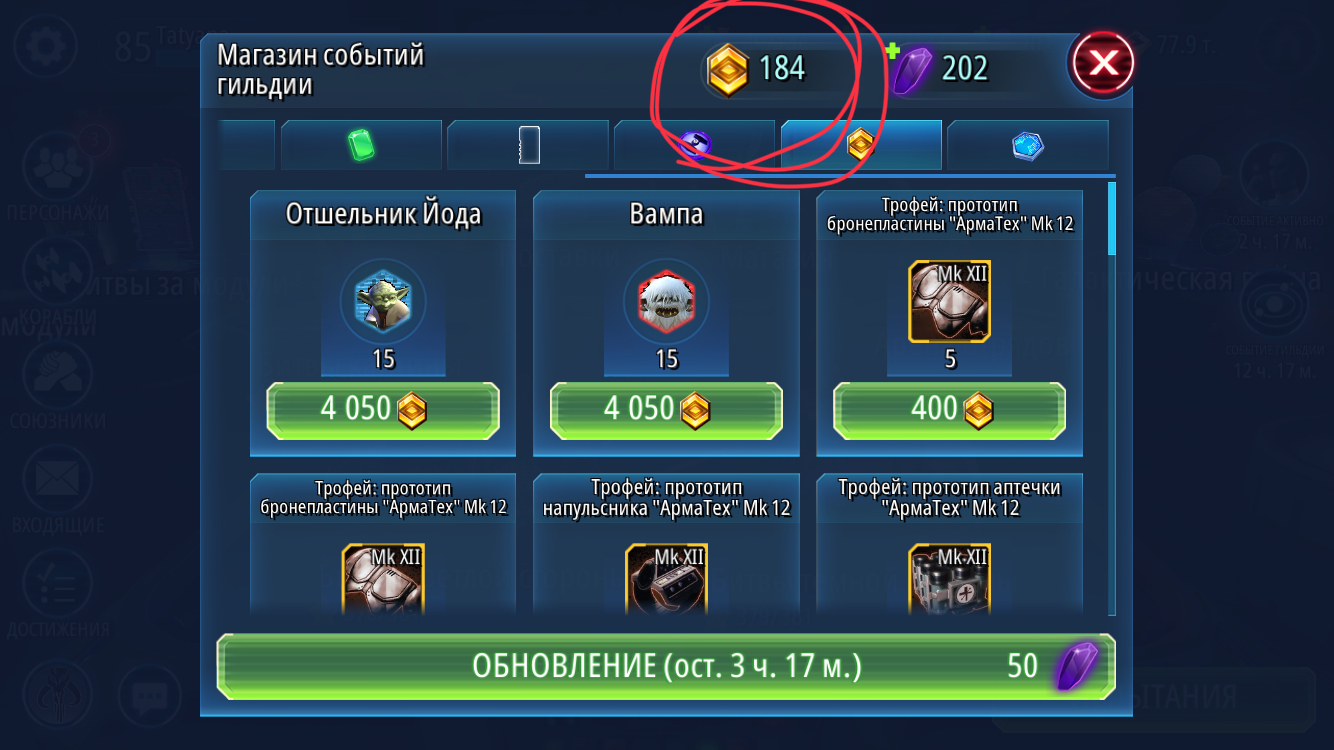This screenshot has width=1334, height=750.
Task: Select the Mk XII ArmaTek wrist band item
Action: [666, 578]
